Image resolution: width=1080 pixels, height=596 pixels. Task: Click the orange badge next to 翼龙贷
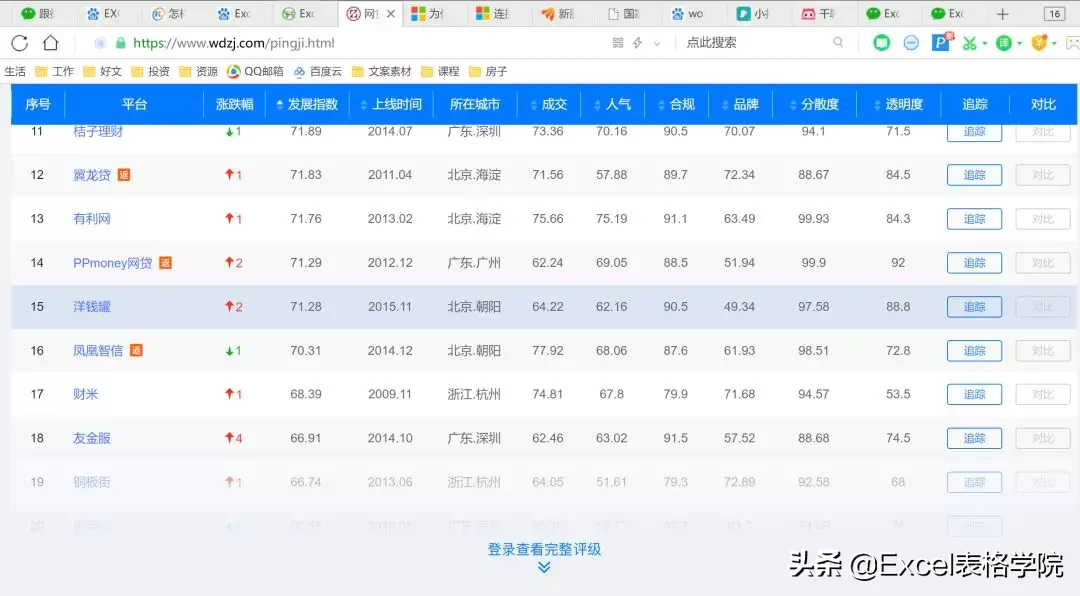(124, 175)
